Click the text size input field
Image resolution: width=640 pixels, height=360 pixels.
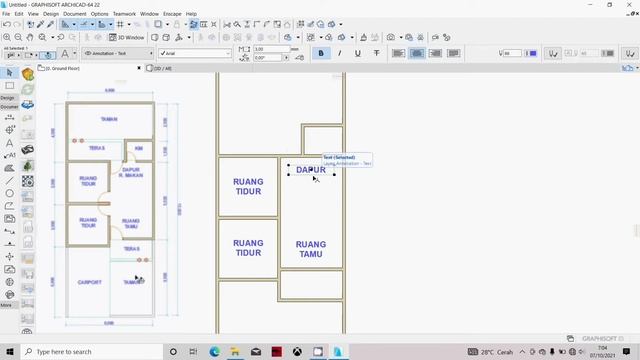pos(271,49)
